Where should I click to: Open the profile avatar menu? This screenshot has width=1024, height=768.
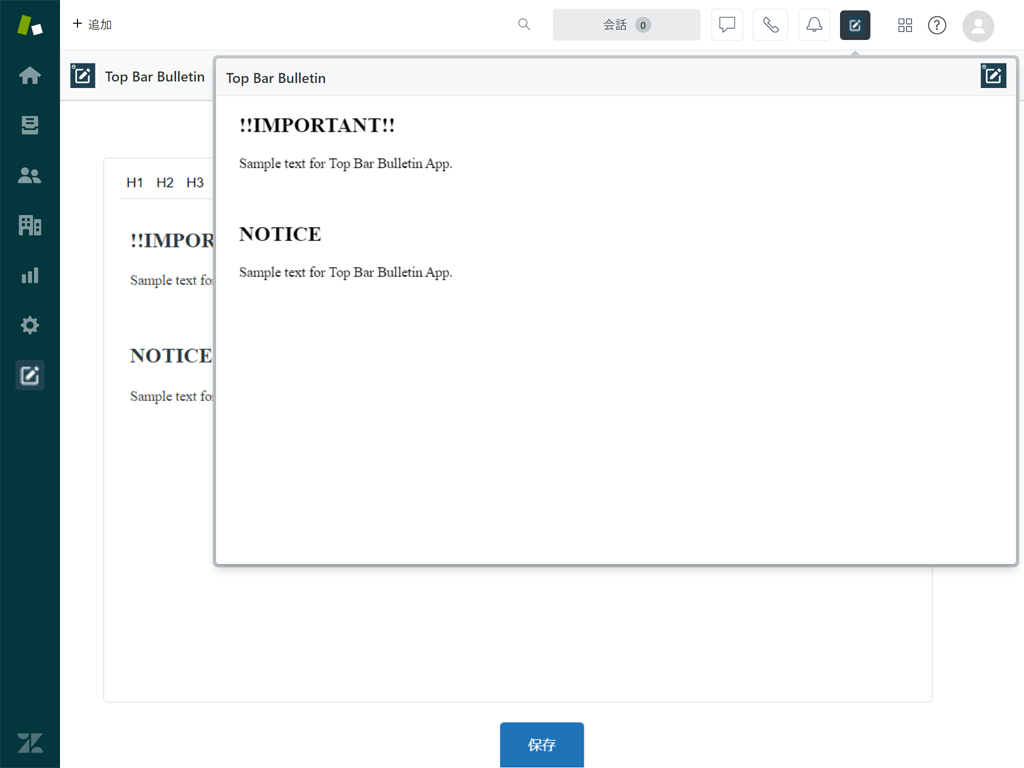coord(978,26)
